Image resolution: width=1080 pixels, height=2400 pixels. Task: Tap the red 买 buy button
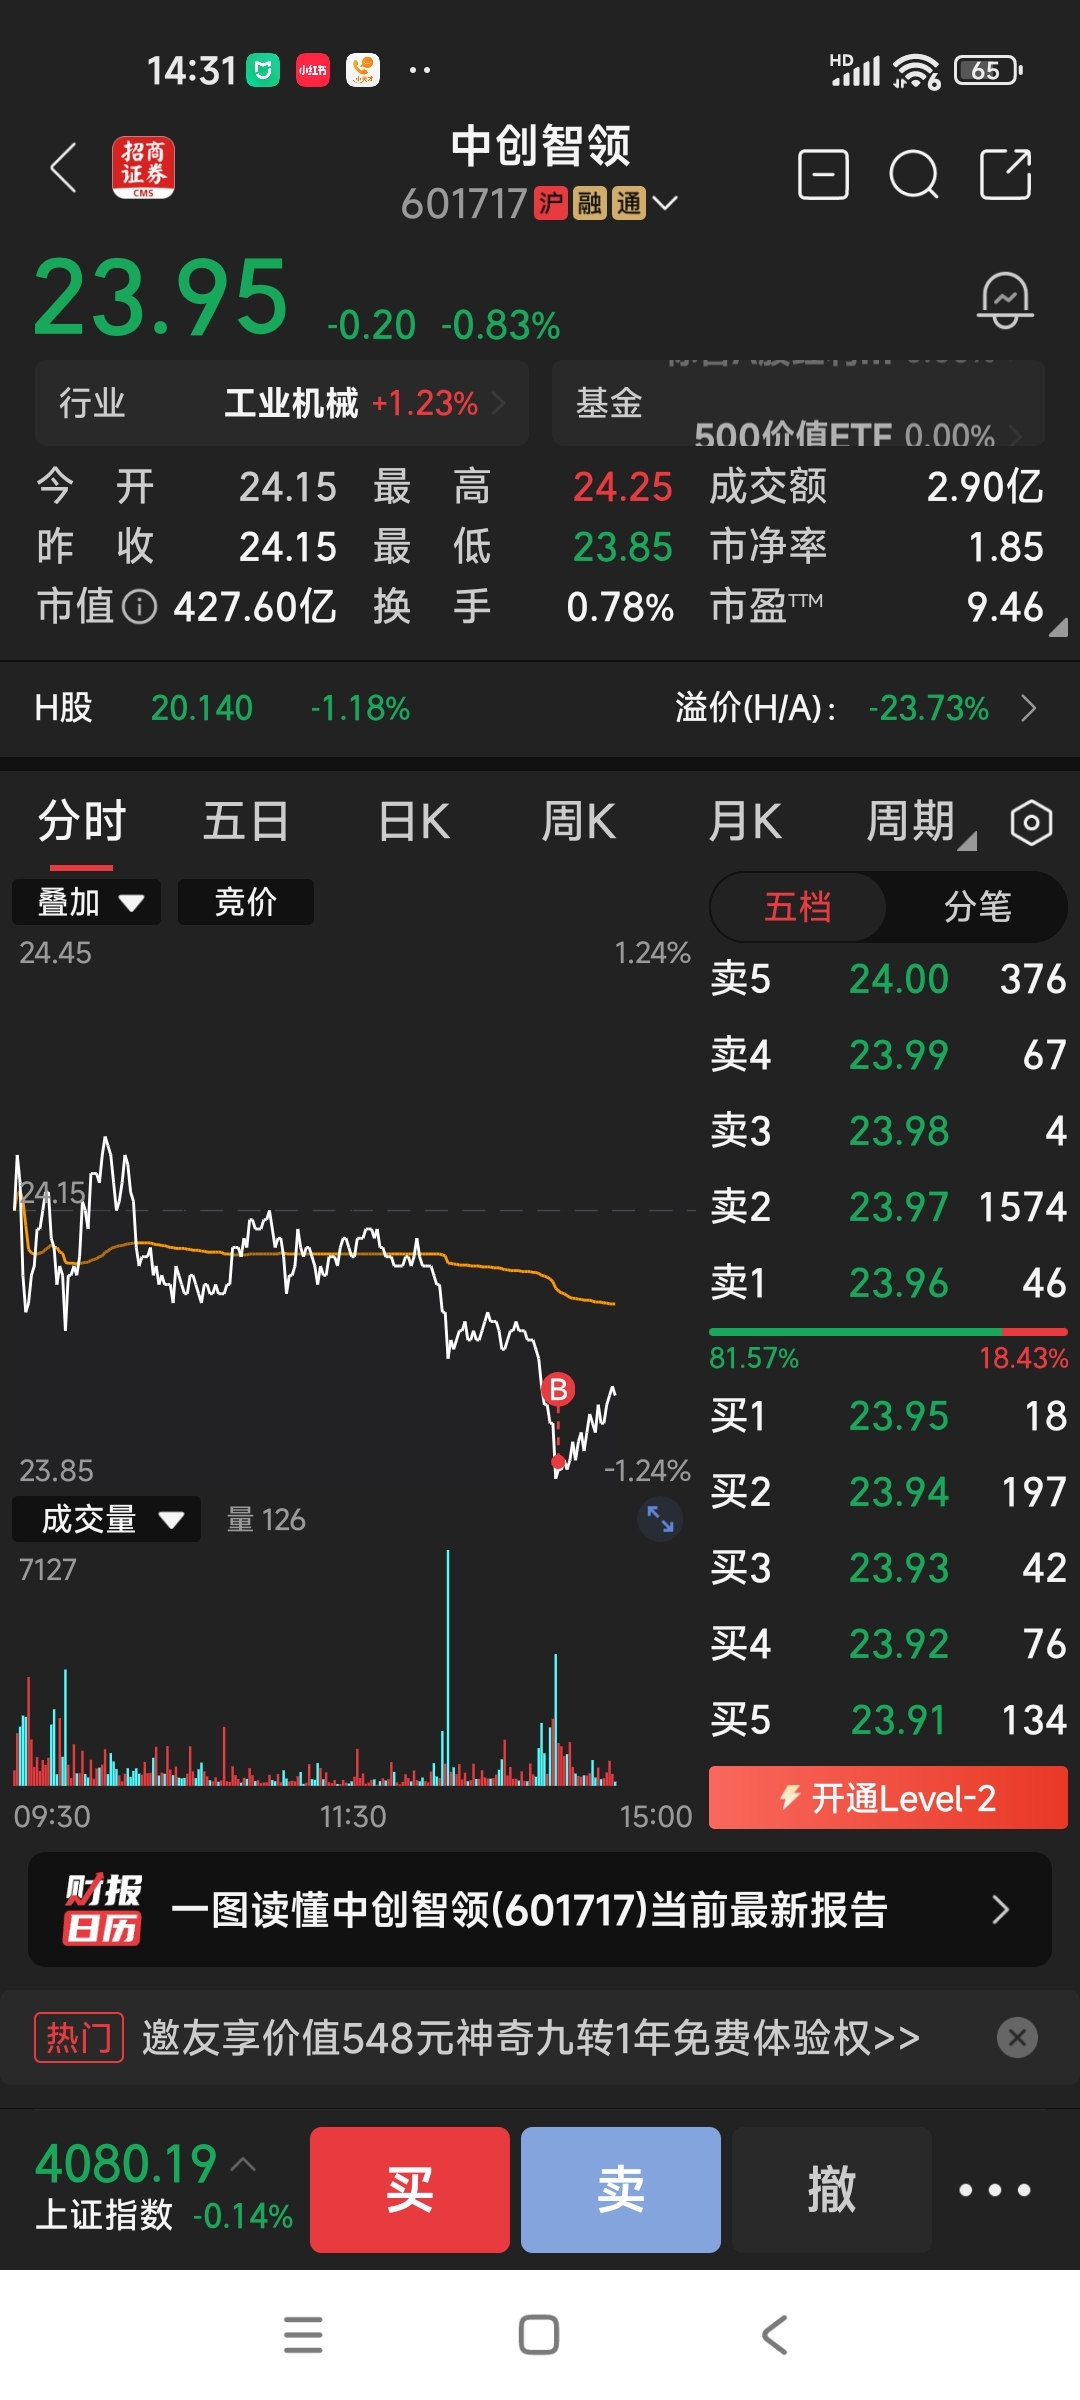click(410, 2190)
